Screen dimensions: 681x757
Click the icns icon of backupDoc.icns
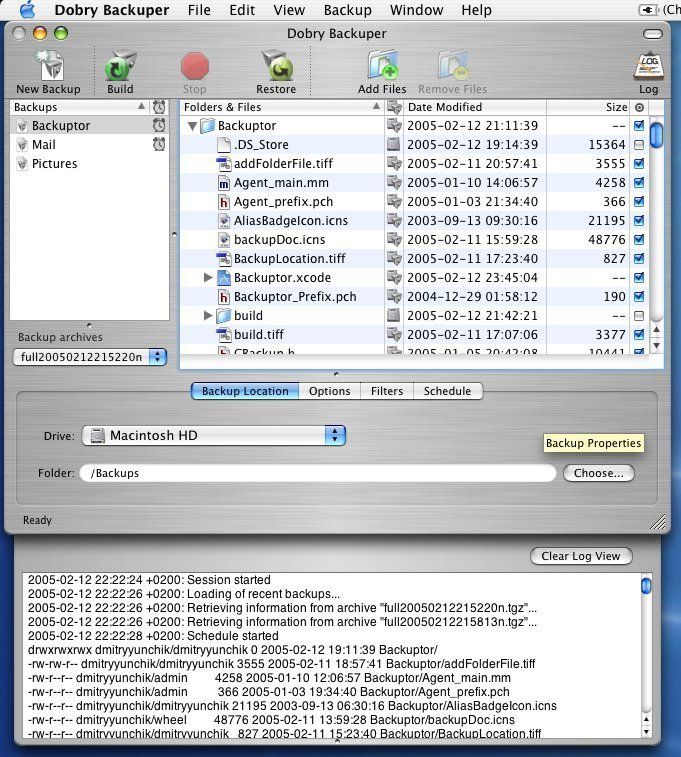[223, 240]
